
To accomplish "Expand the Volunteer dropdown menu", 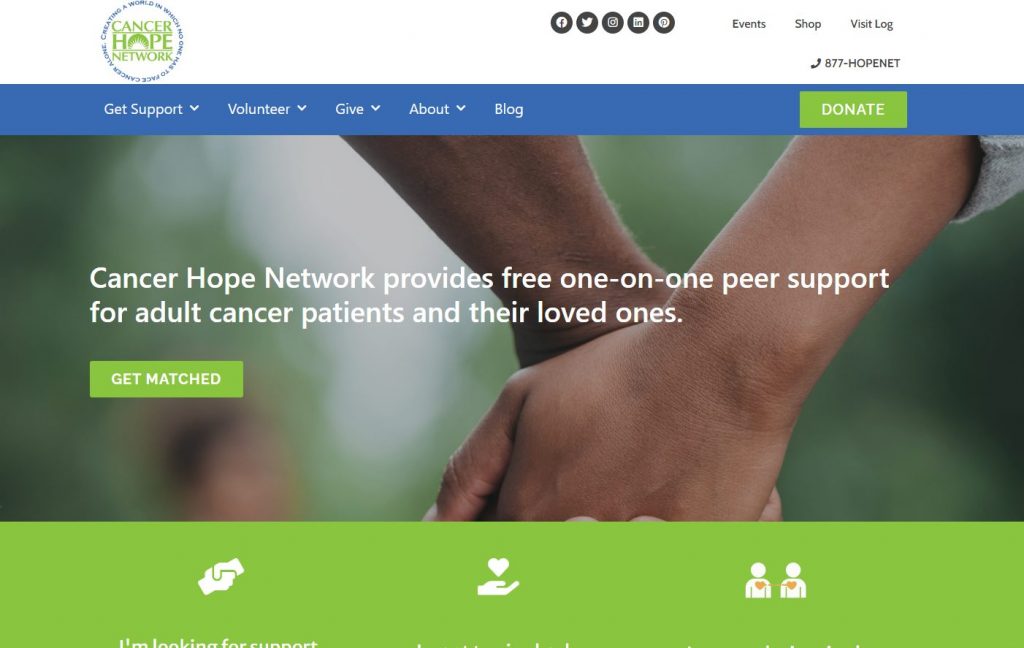I will [x=266, y=109].
